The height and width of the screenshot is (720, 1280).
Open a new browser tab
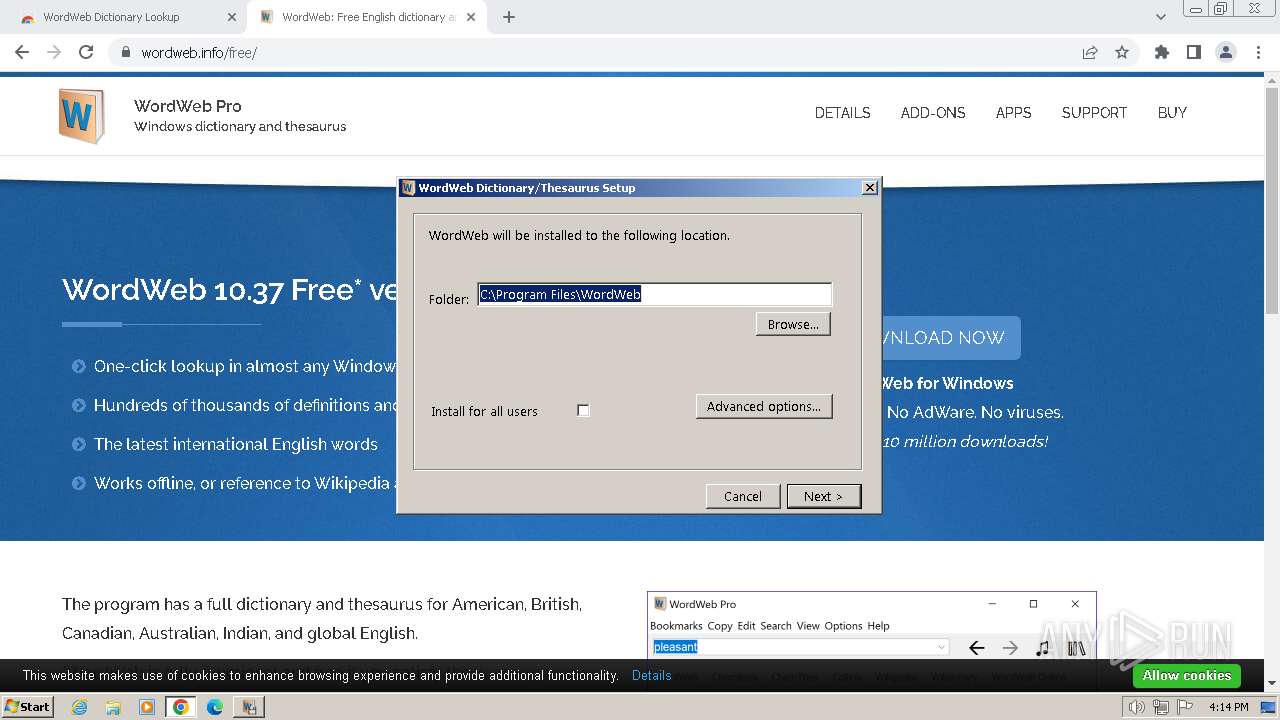tap(509, 17)
